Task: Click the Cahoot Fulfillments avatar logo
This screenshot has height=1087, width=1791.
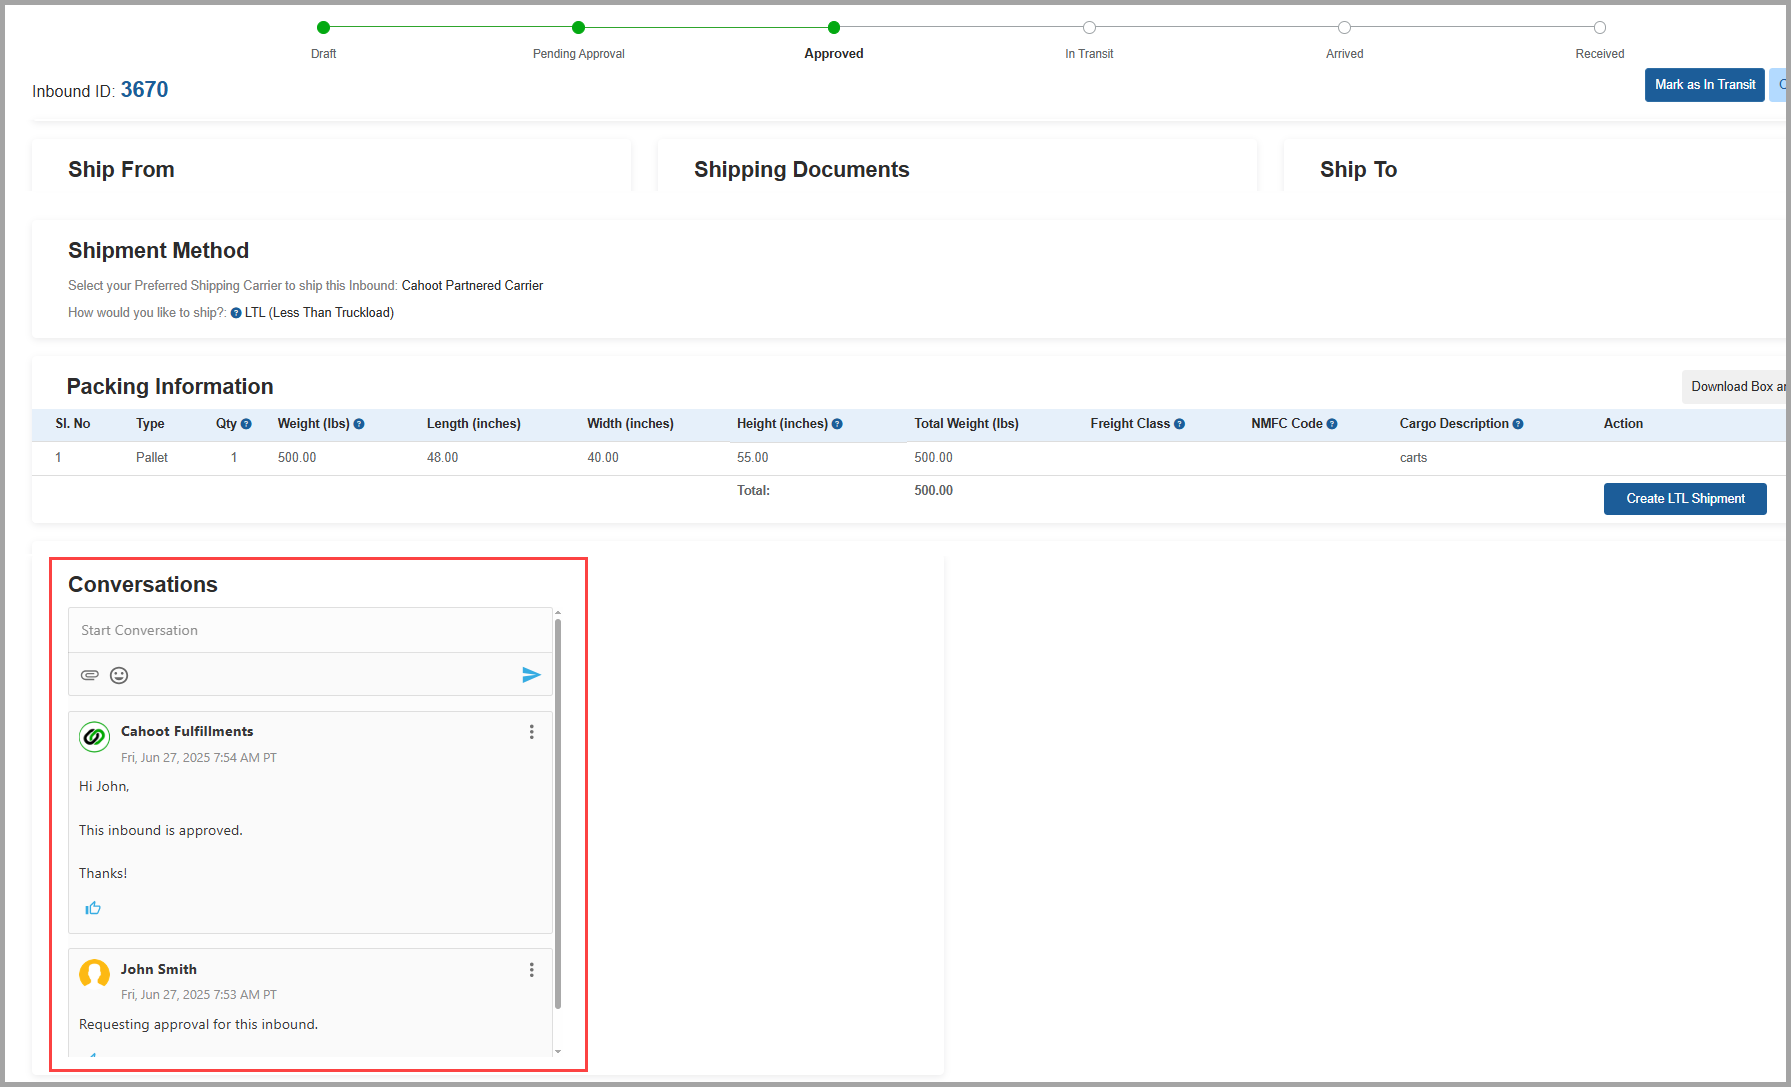Action: coord(95,737)
